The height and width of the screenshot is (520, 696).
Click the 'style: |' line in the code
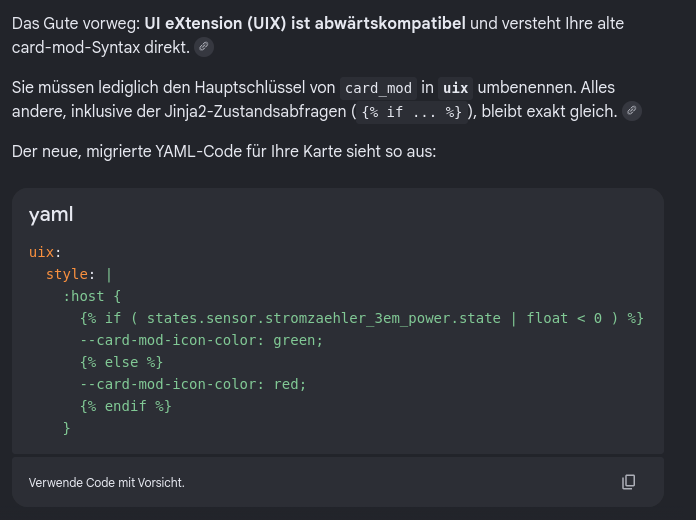(79, 274)
